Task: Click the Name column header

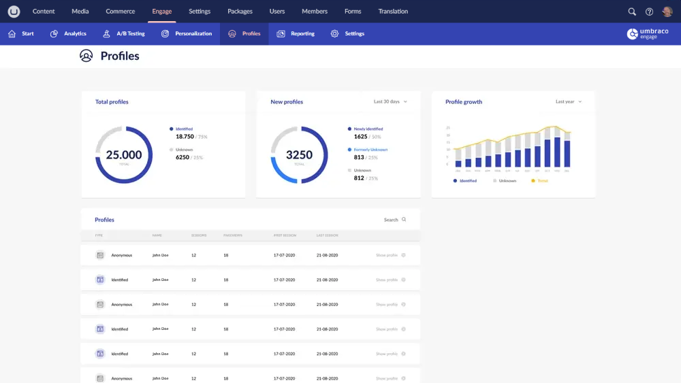Action: (x=157, y=235)
